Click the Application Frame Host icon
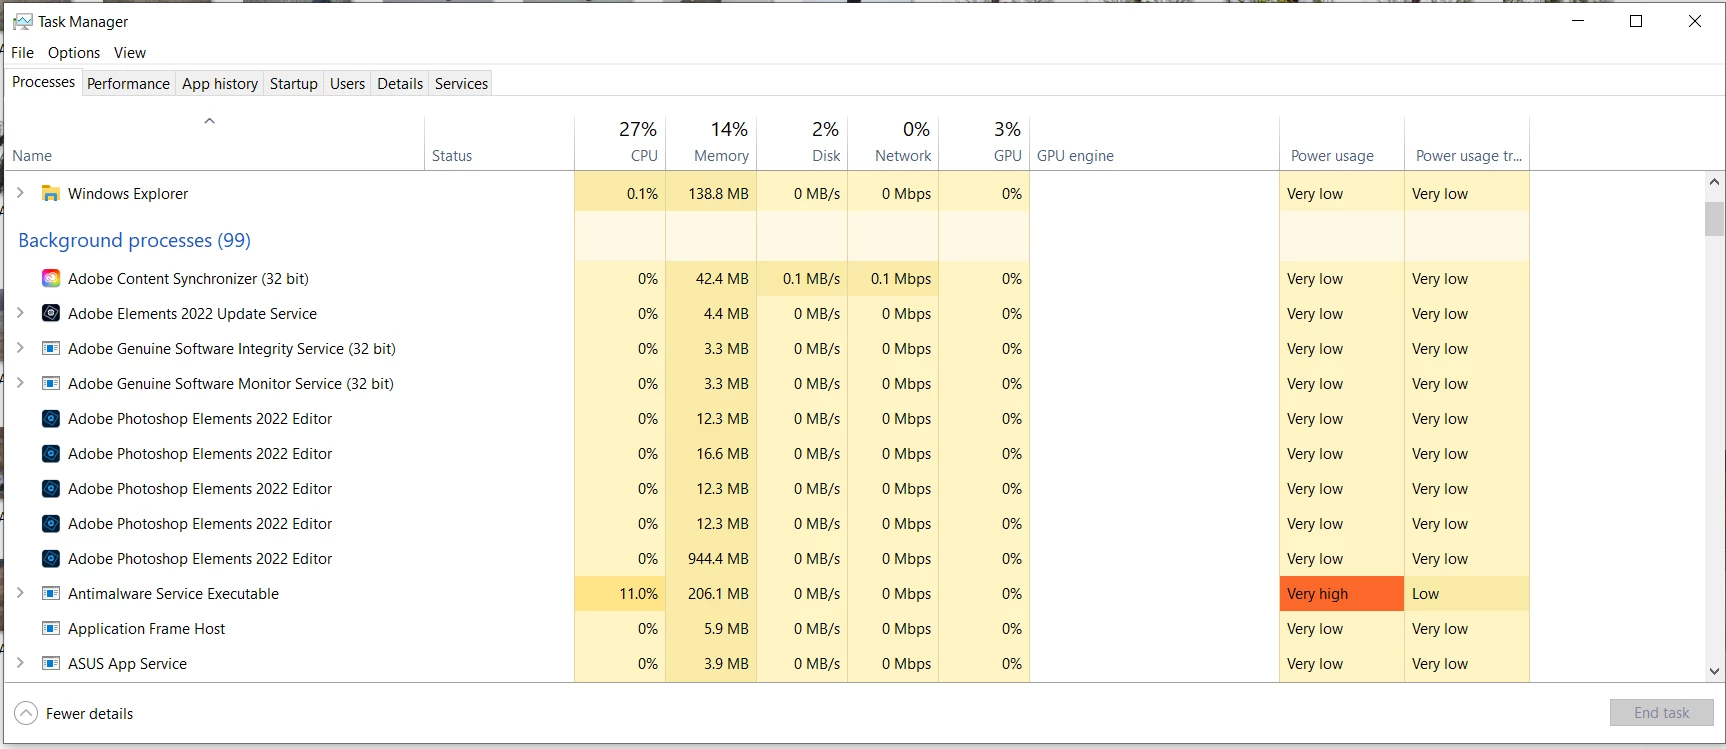The height and width of the screenshot is (749, 1726). 51,629
